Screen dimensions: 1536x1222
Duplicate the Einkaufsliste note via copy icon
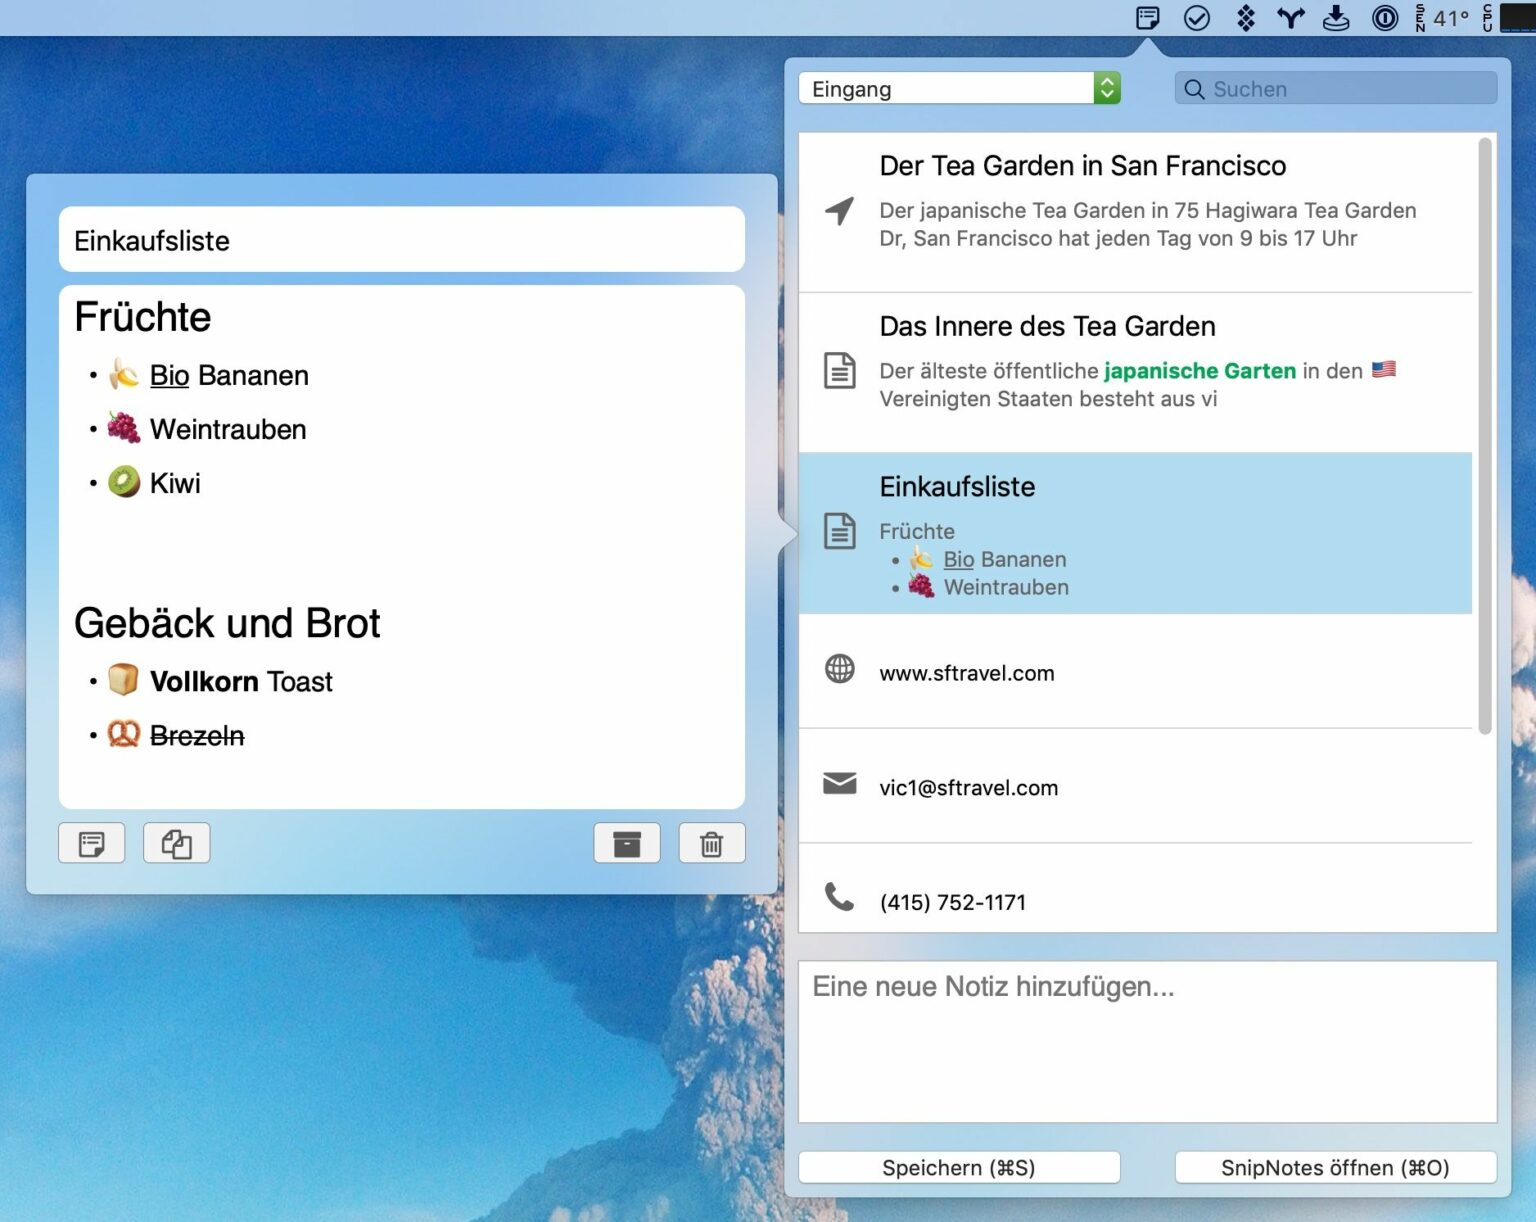[x=176, y=843]
